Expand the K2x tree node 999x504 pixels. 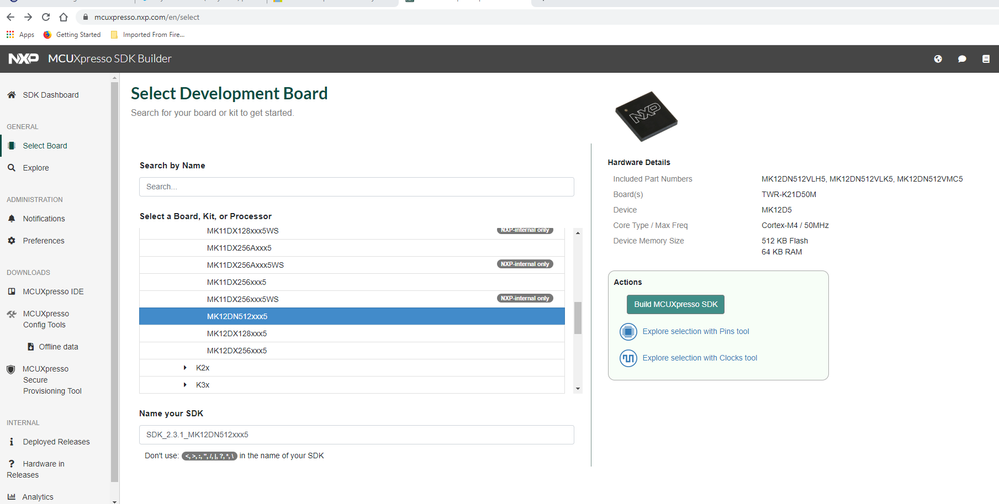[185, 368]
